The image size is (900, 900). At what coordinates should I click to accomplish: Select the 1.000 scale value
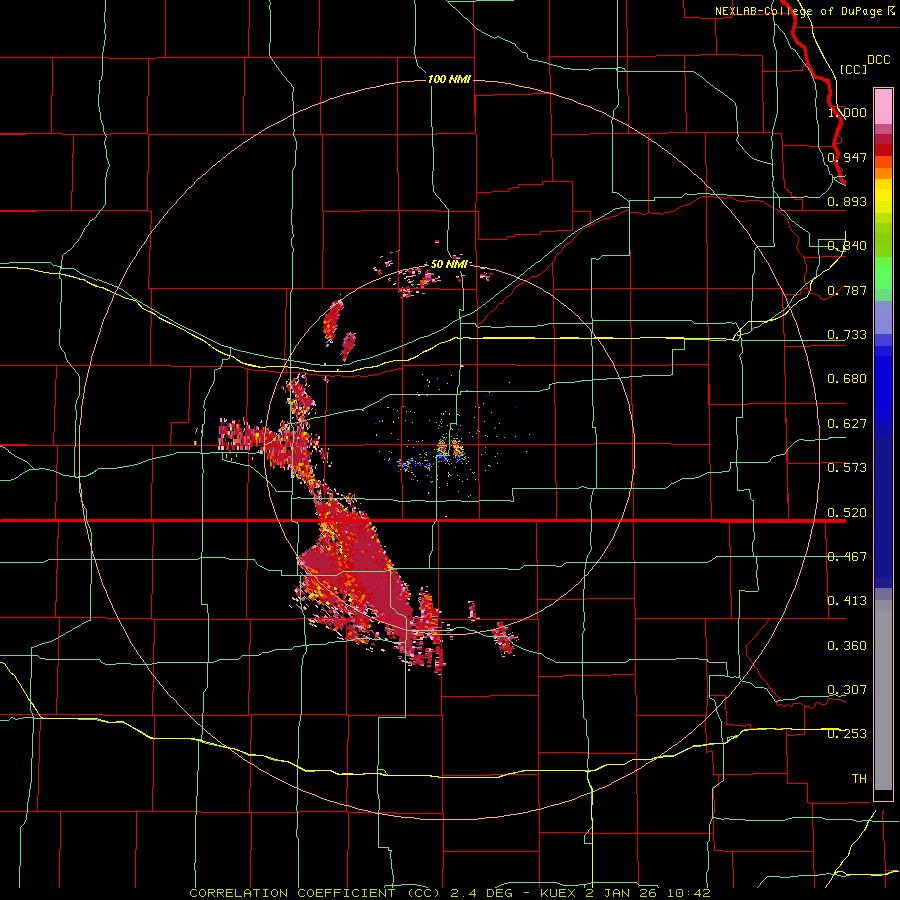[847, 112]
